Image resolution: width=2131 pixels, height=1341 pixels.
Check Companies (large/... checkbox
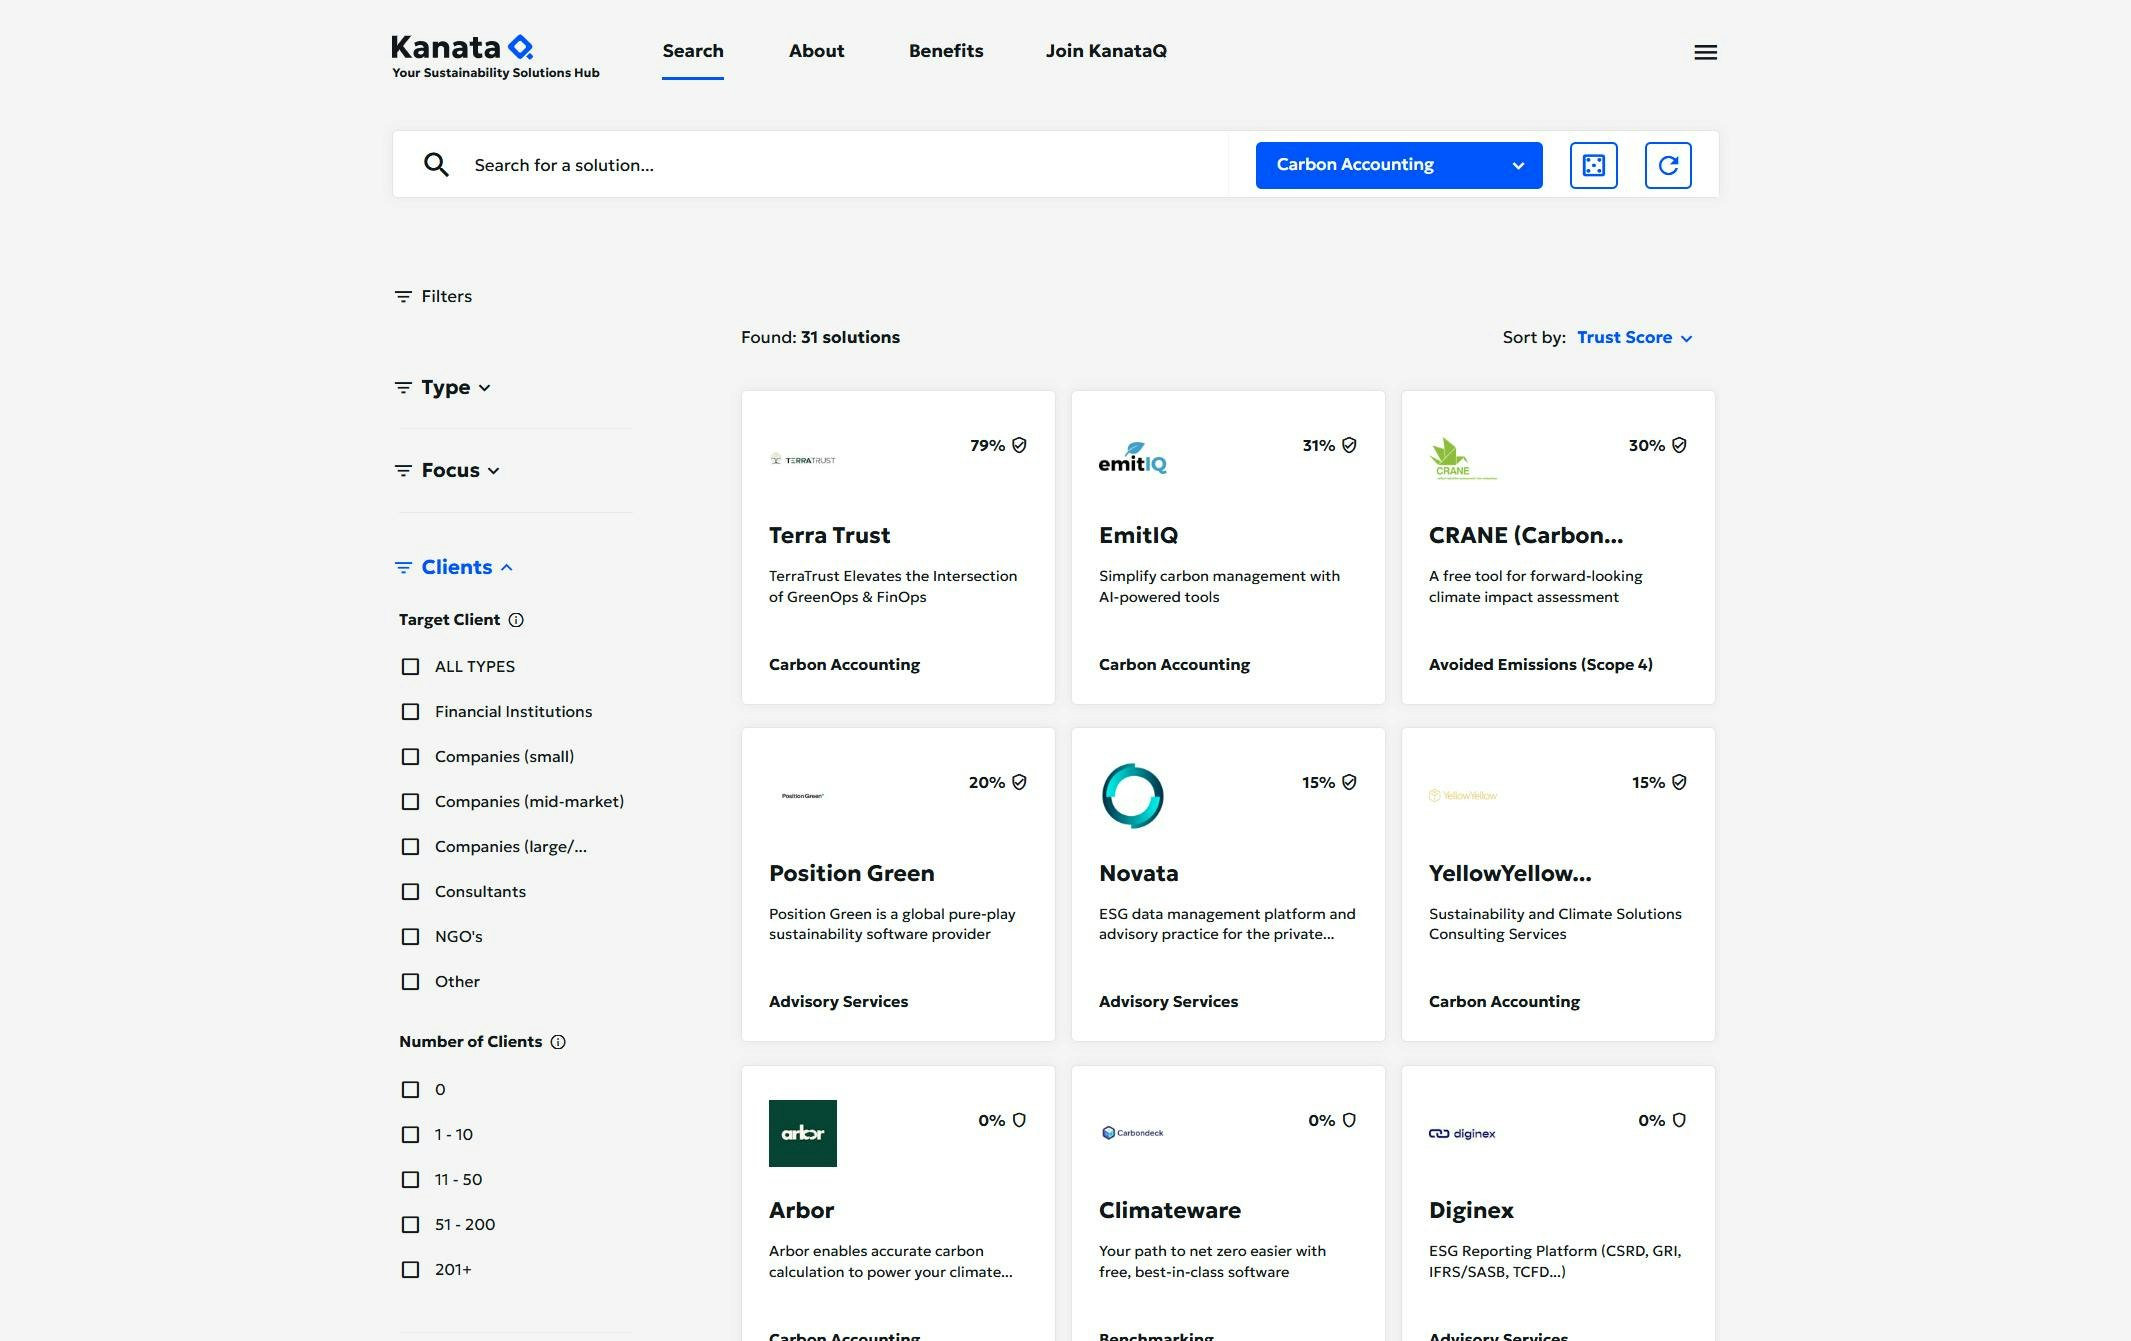pos(410,847)
